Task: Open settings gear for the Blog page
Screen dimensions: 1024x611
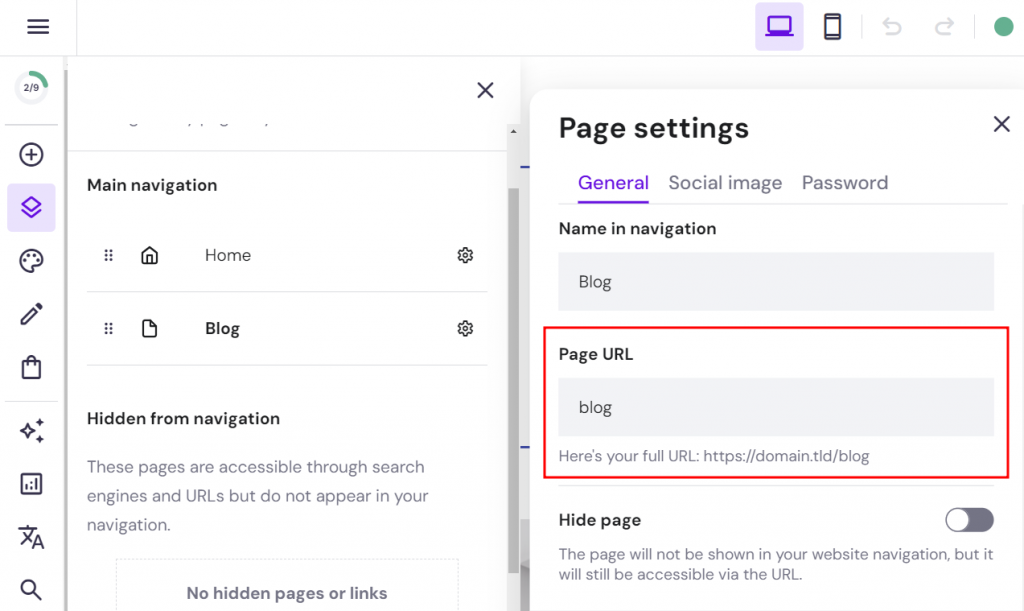Action: click(465, 328)
